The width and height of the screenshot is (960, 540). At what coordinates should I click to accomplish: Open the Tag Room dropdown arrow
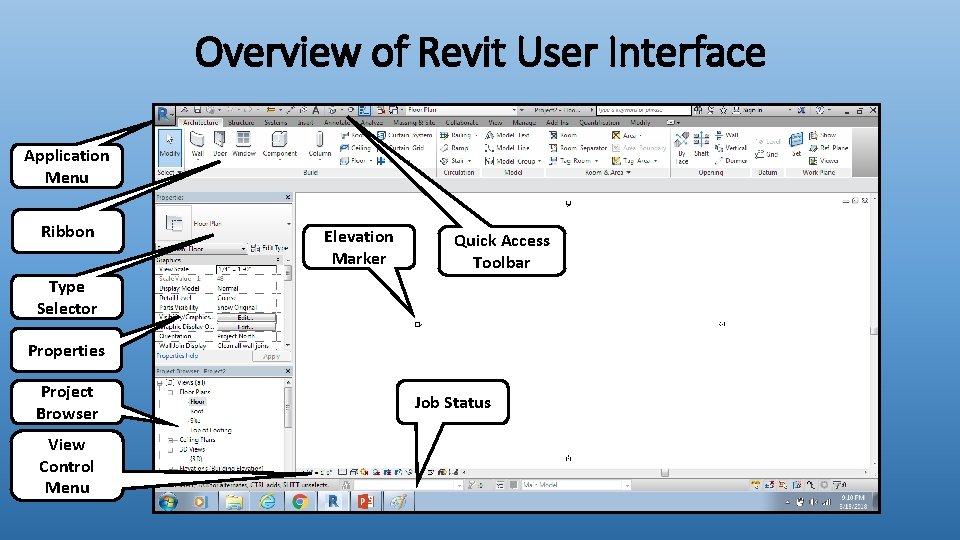(x=596, y=161)
